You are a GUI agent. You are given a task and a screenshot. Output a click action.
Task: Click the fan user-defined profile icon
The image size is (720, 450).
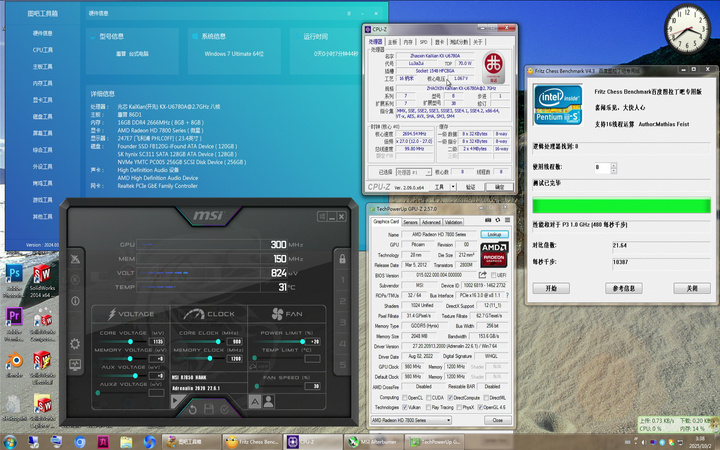[x=269, y=401]
